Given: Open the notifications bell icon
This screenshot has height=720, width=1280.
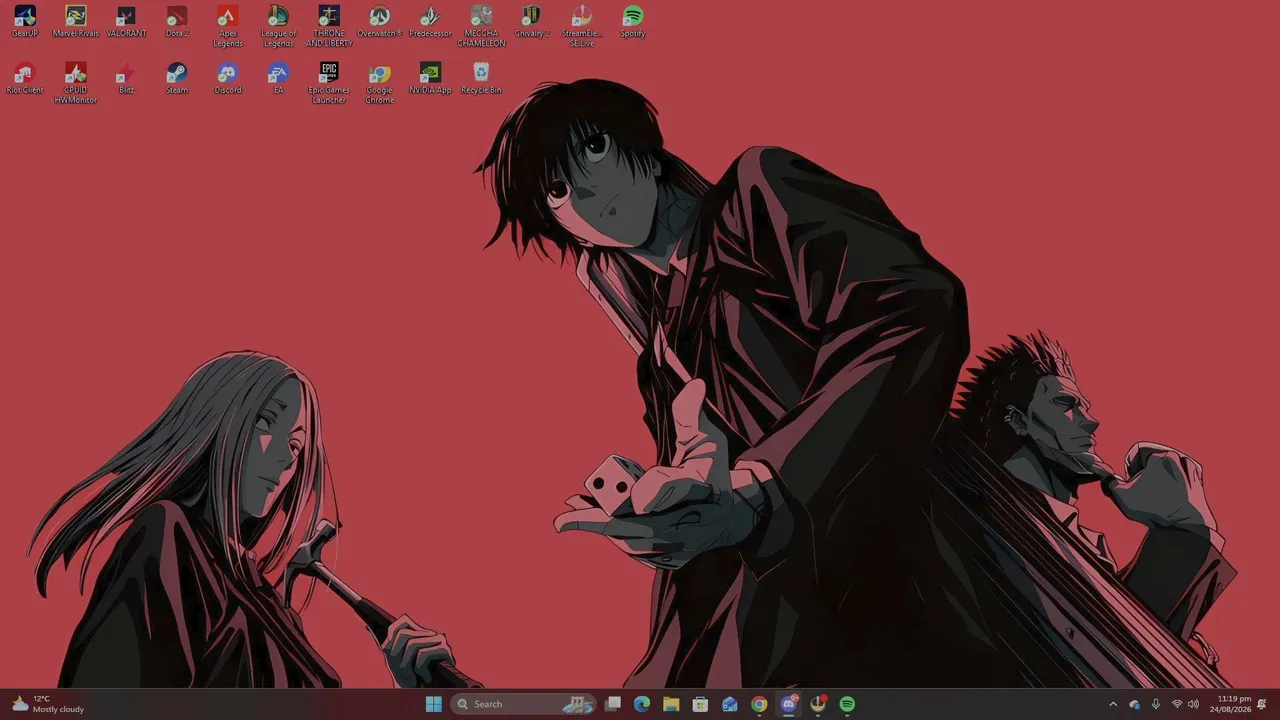Looking at the screenshot, I should 1262,704.
